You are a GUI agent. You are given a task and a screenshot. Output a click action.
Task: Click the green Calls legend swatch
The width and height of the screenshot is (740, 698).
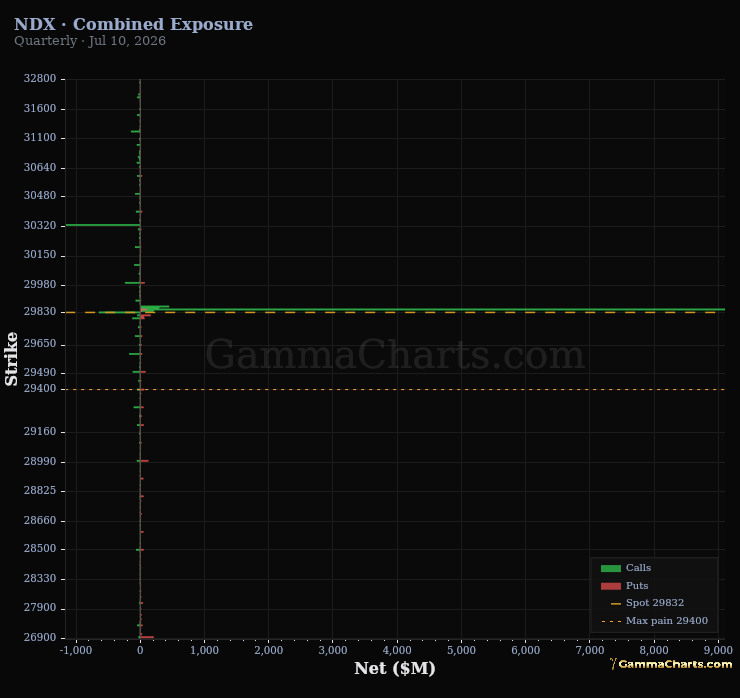(610, 568)
